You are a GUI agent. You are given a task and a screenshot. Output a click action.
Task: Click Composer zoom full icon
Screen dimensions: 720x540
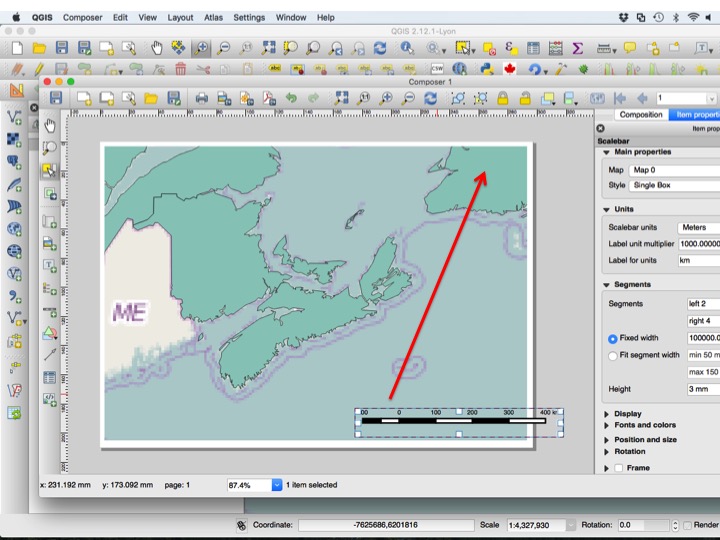pos(342,98)
